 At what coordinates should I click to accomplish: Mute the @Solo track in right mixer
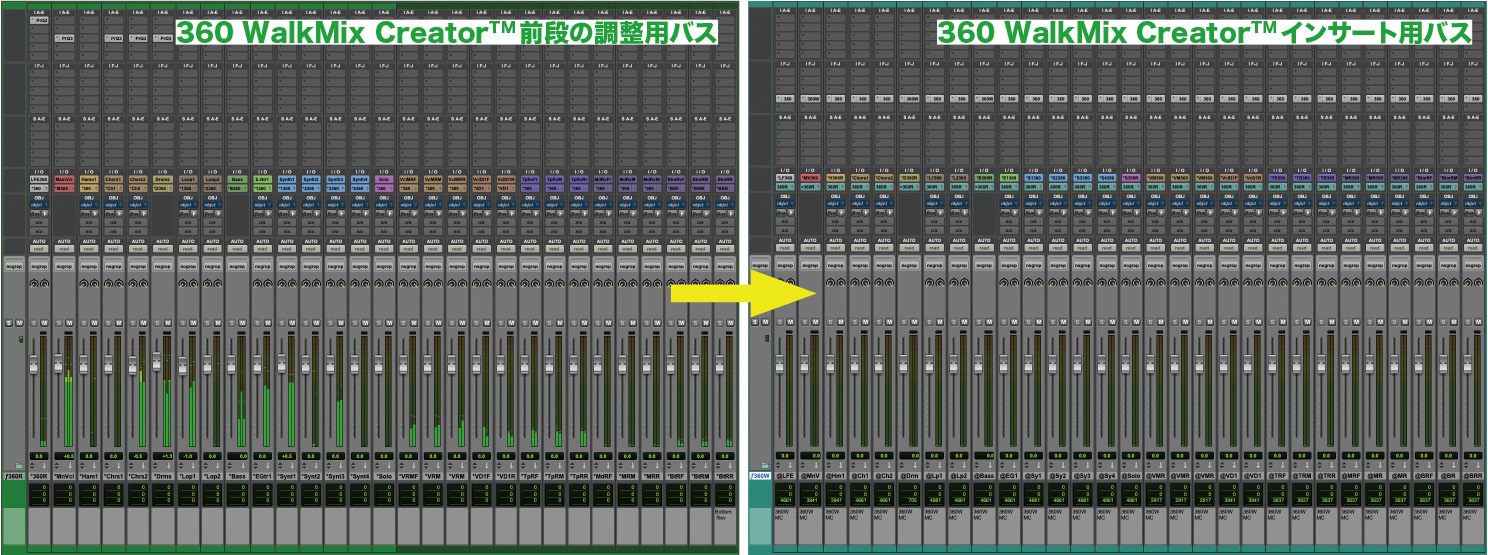pos(1135,322)
